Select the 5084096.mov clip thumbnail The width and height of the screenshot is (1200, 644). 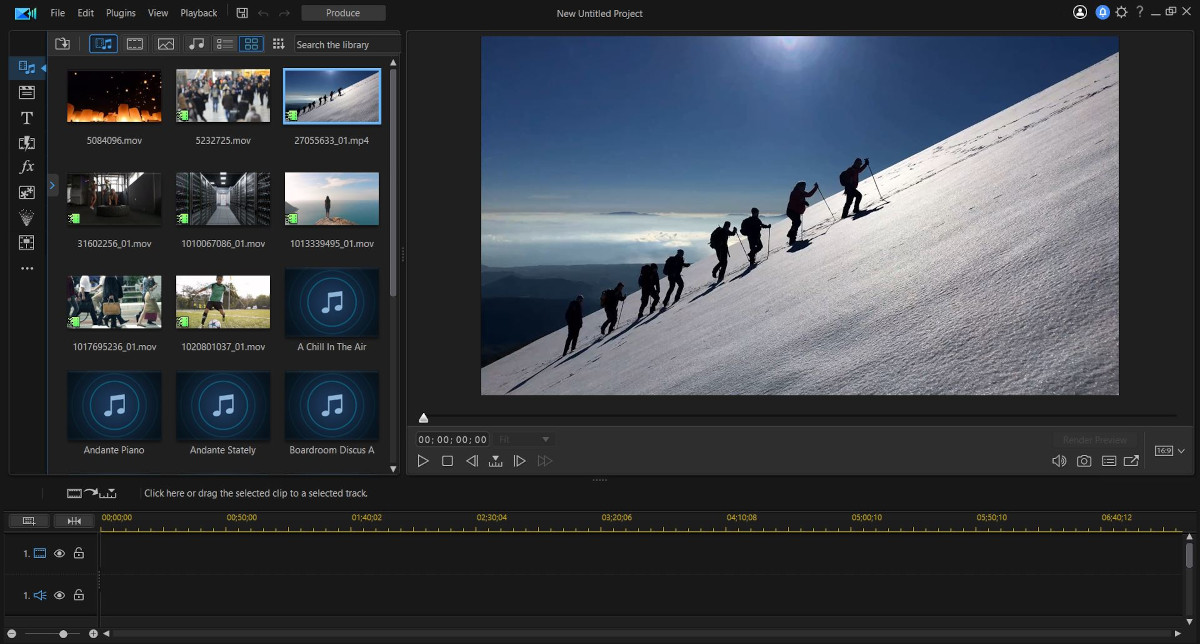pyautogui.click(x=113, y=95)
